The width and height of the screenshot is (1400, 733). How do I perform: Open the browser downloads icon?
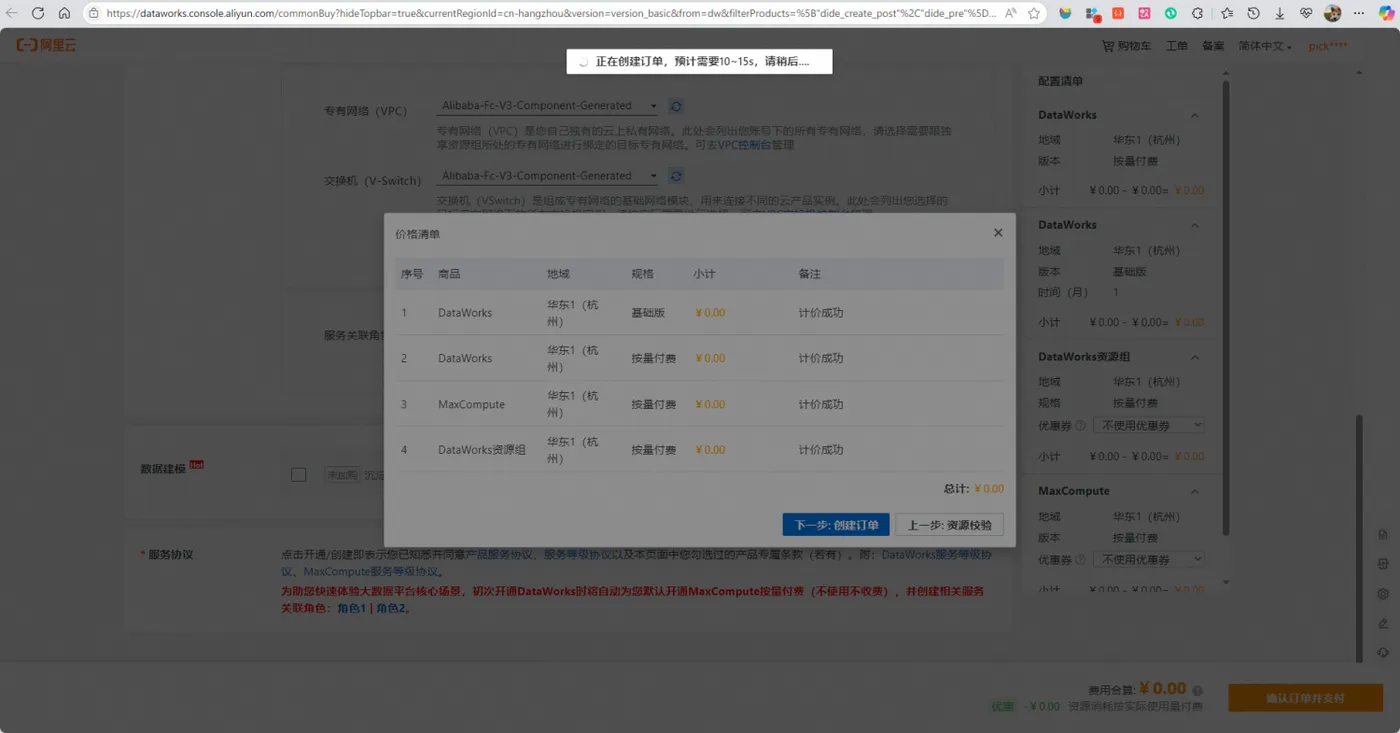pyautogui.click(x=1279, y=14)
